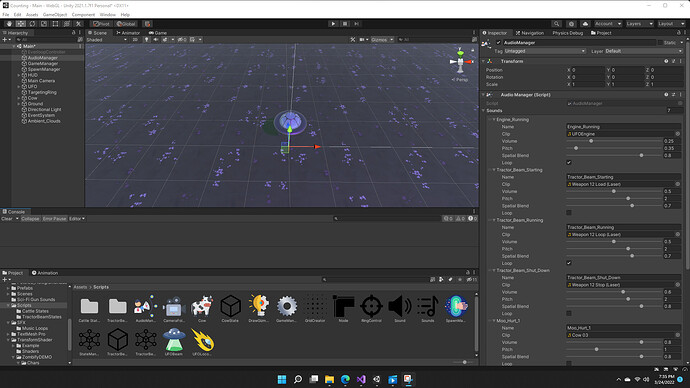Collapse the Transform component
This screenshot has height=388, width=690.
(483, 61)
